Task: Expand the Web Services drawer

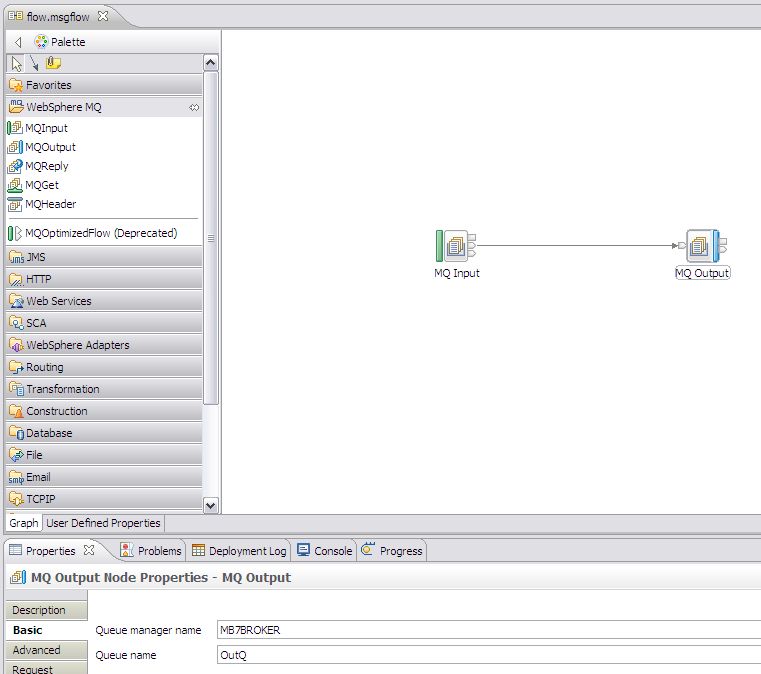Action: point(104,301)
